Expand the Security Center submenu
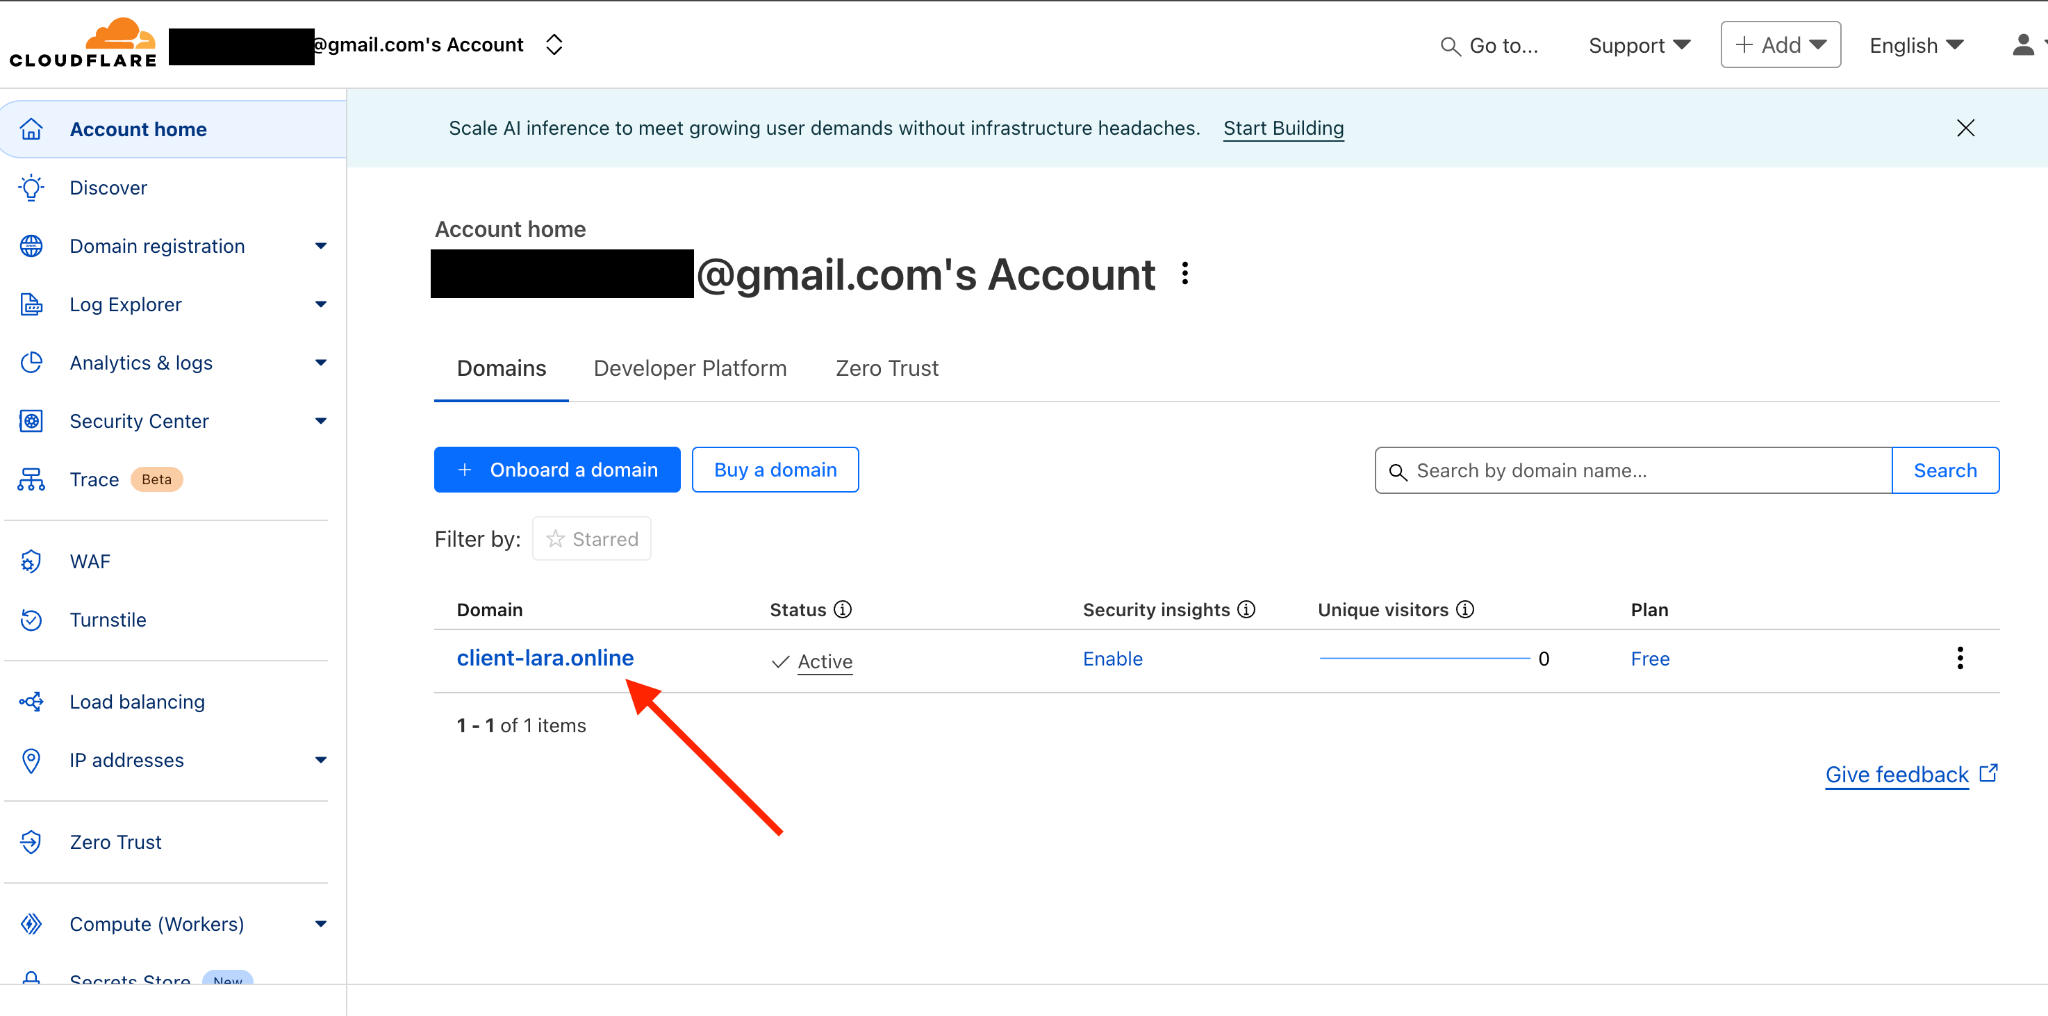This screenshot has width=2048, height=1016. click(320, 421)
